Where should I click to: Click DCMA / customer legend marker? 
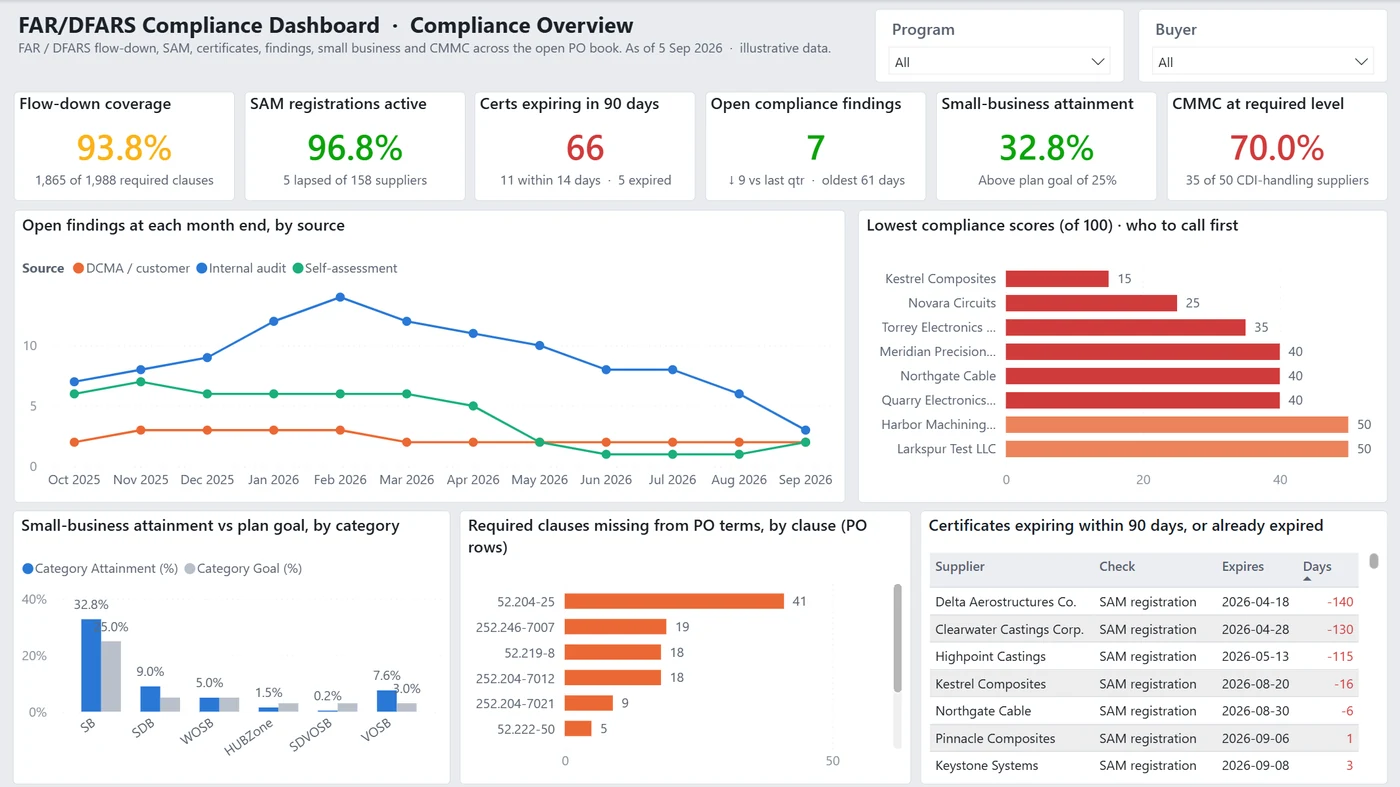point(78,268)
